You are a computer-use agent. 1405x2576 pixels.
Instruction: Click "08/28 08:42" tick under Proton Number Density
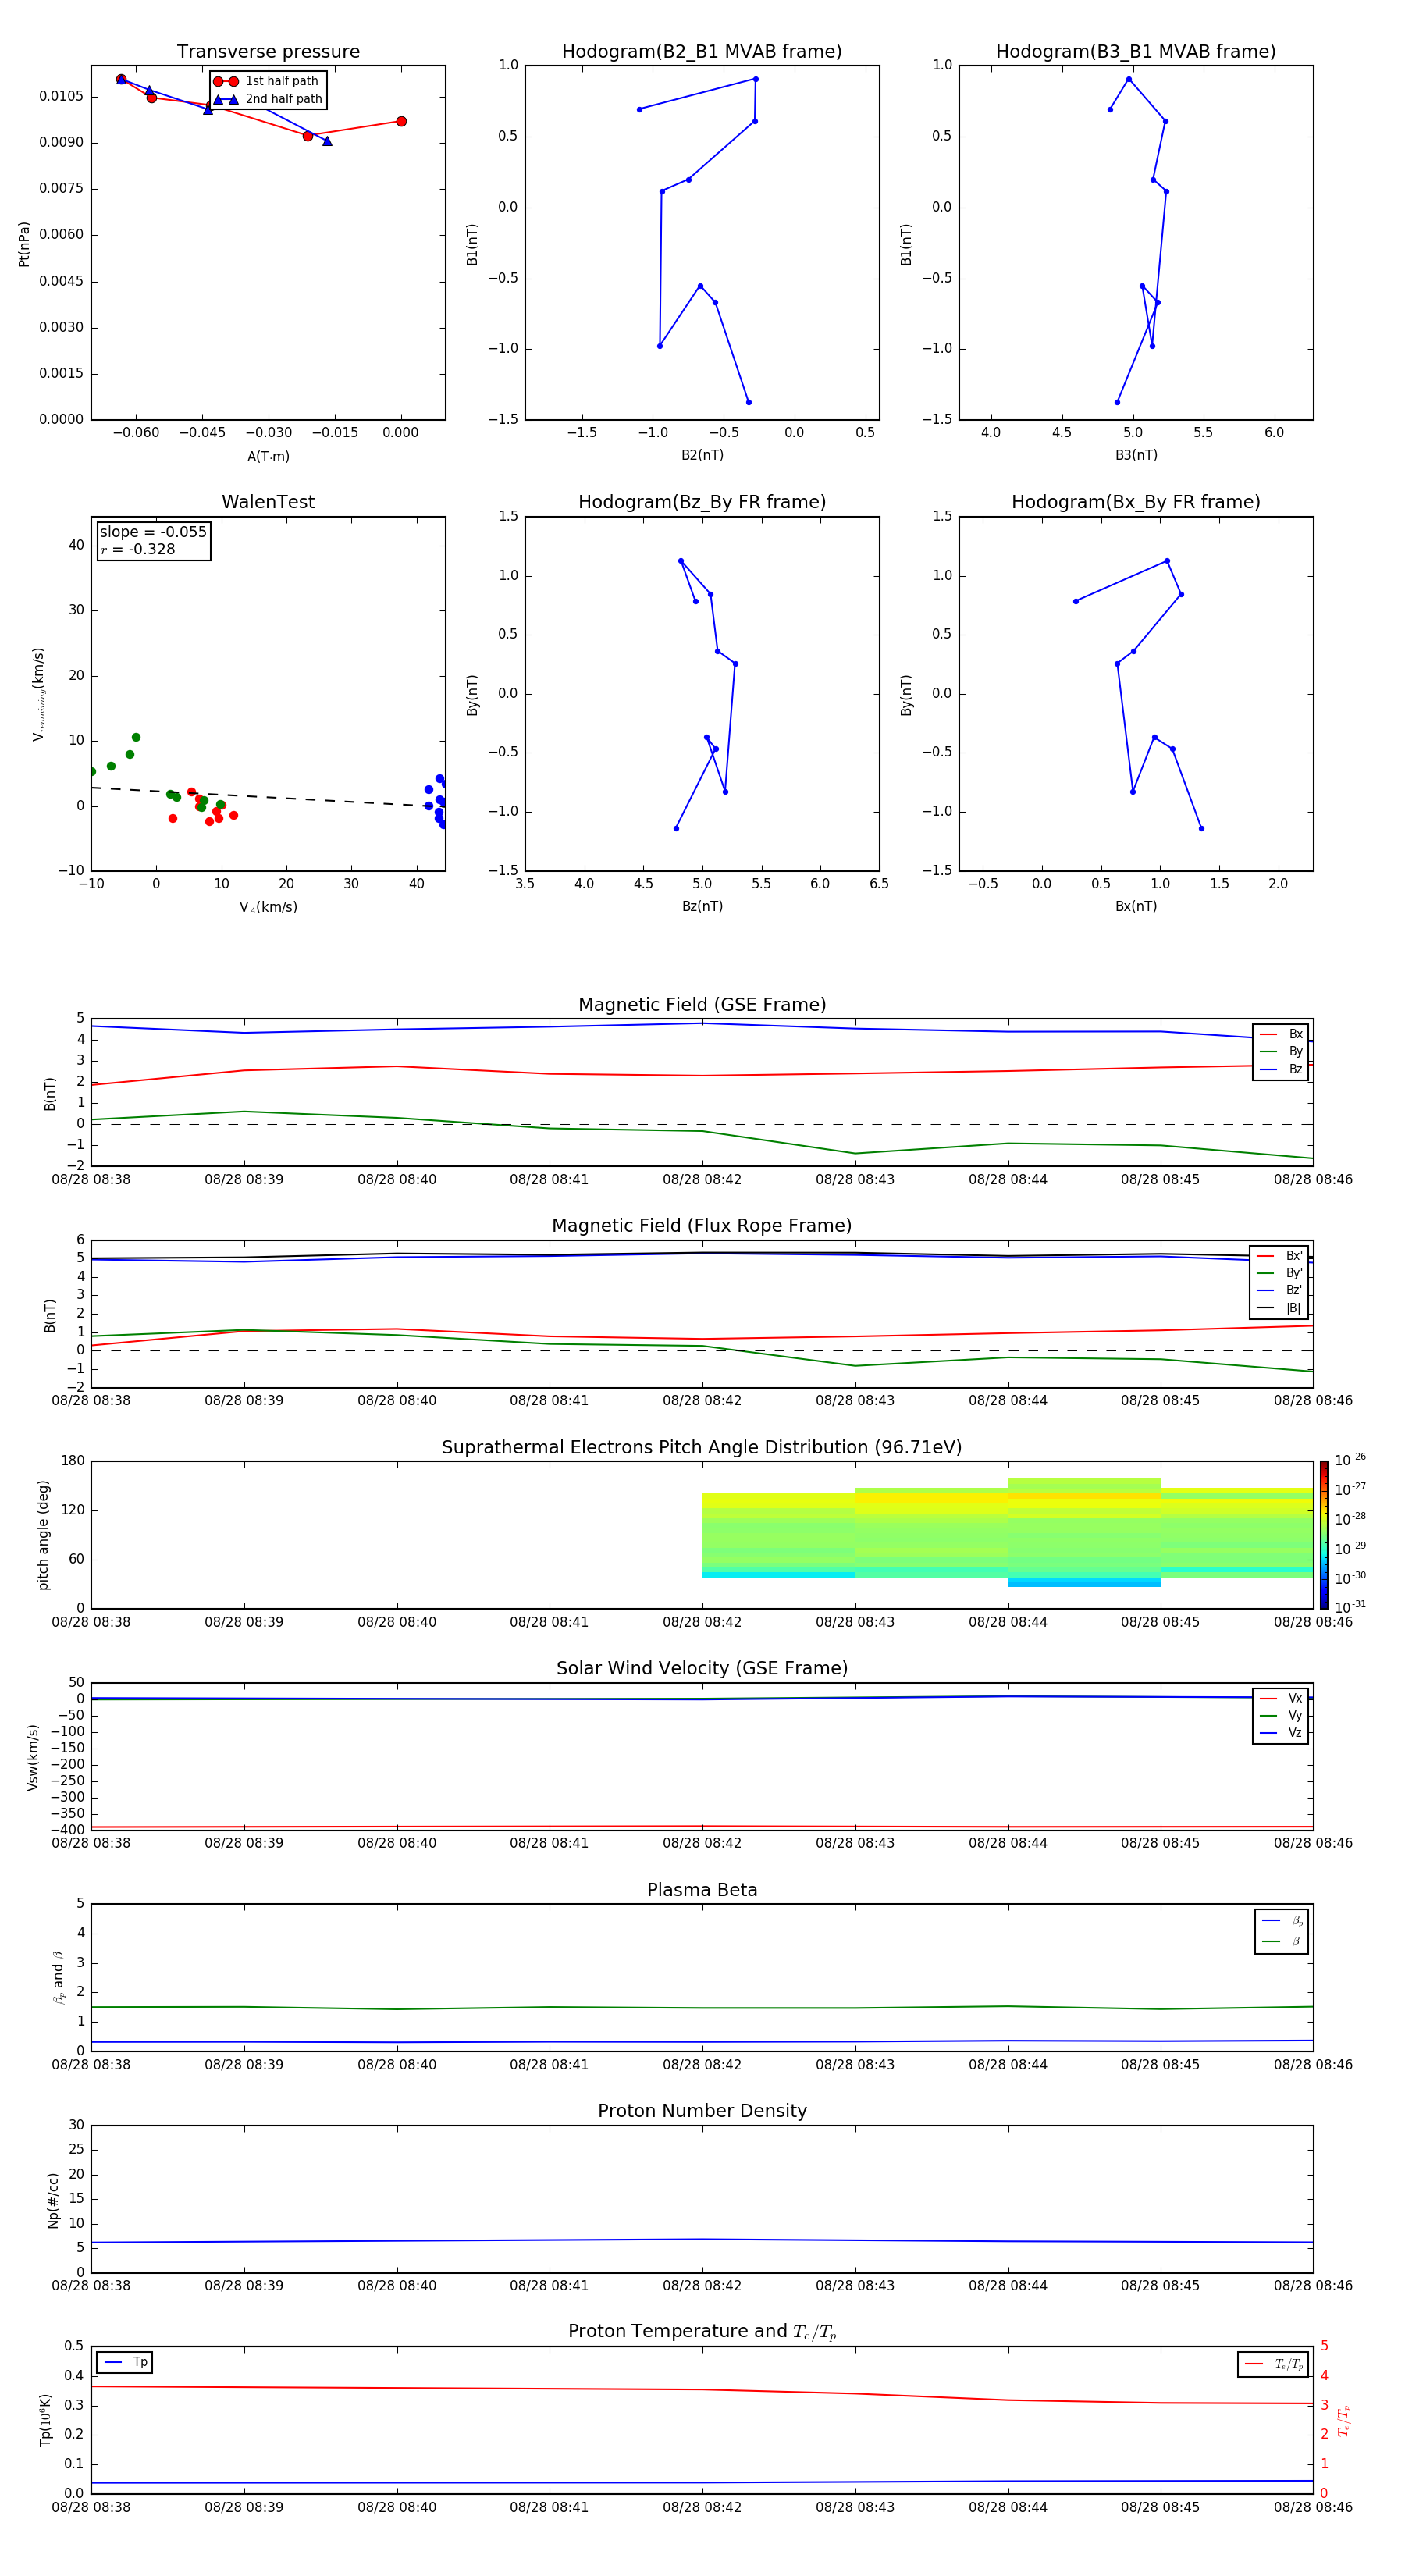702,2286
